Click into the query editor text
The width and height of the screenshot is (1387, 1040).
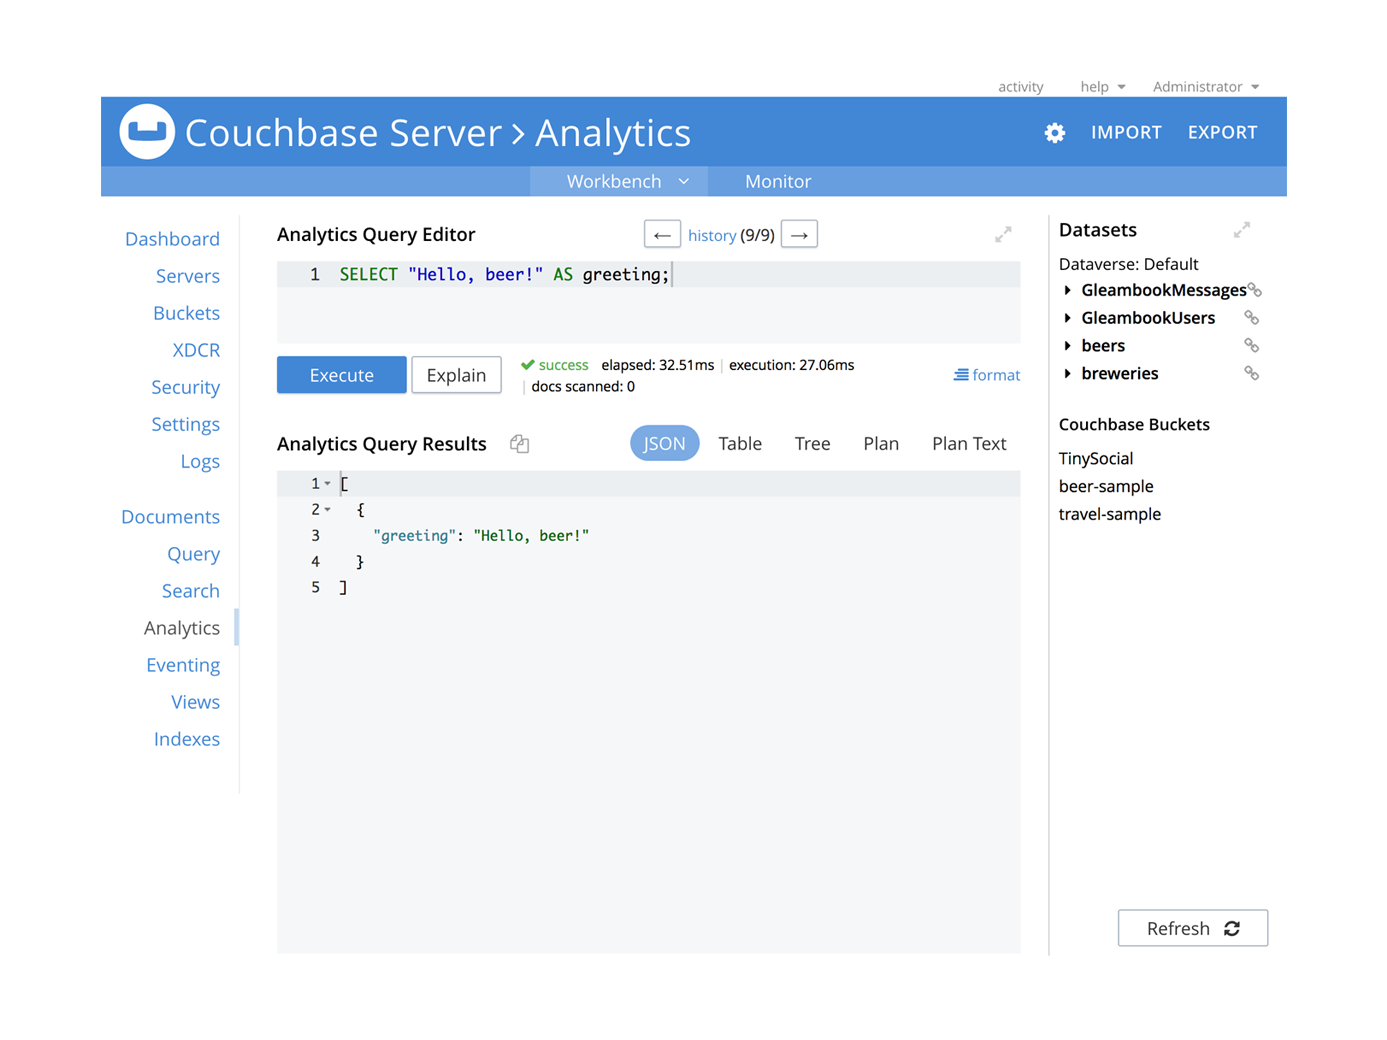point(504,275)
